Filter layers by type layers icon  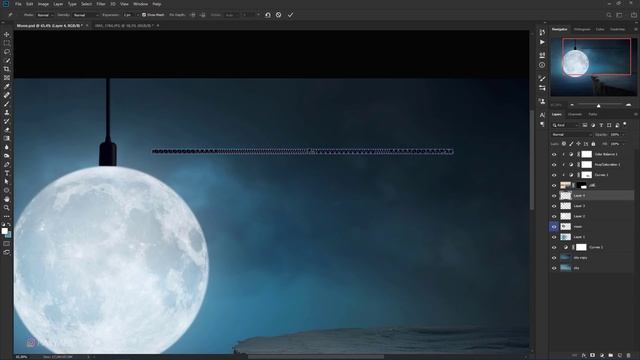601,125
